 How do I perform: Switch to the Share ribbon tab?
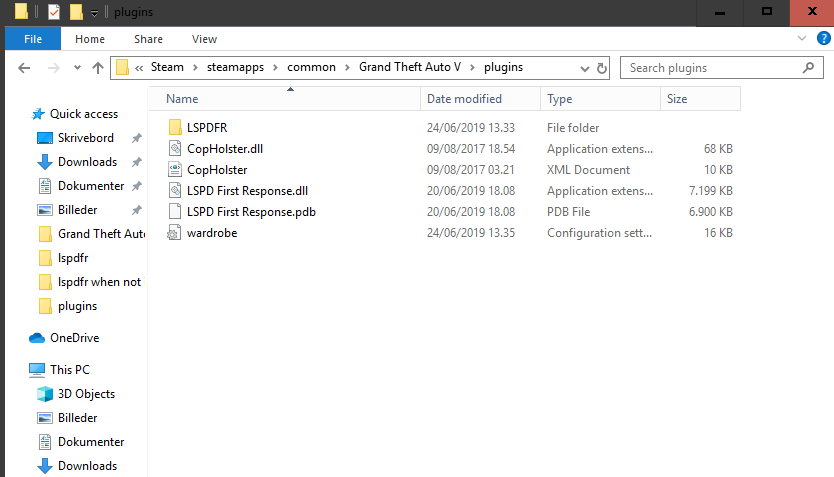click(x=148, y=39)
